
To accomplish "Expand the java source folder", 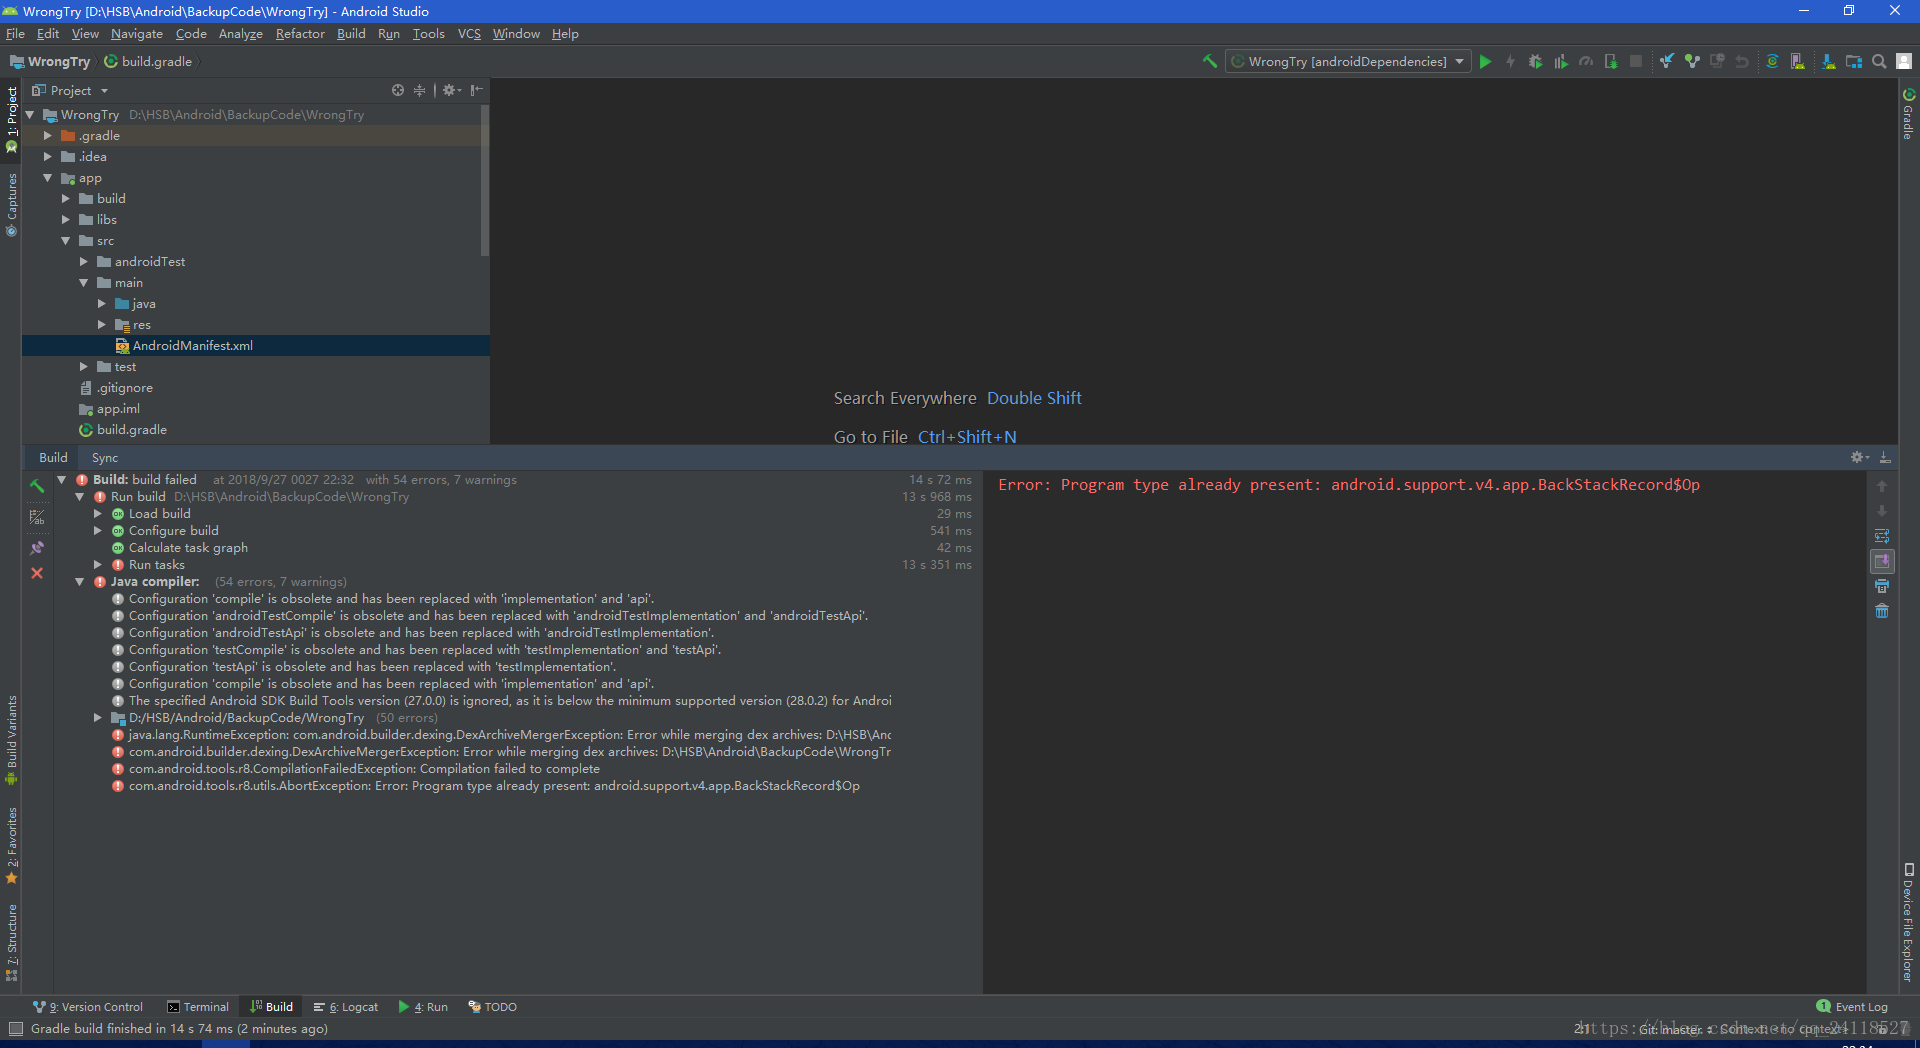I will [101, 303].
